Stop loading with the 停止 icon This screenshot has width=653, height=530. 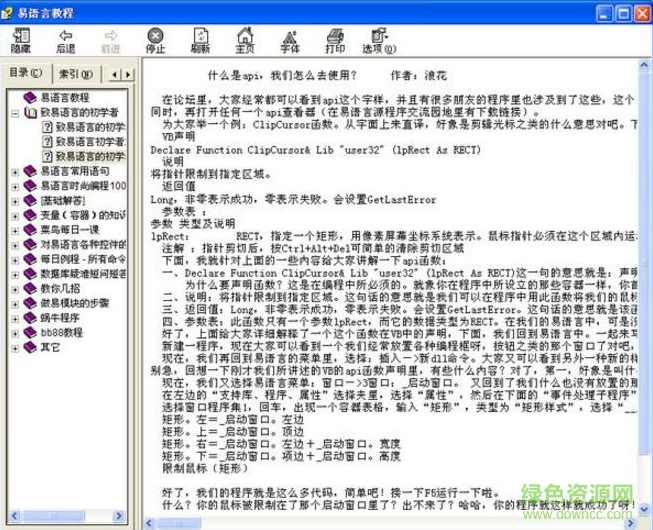point(155,41)
